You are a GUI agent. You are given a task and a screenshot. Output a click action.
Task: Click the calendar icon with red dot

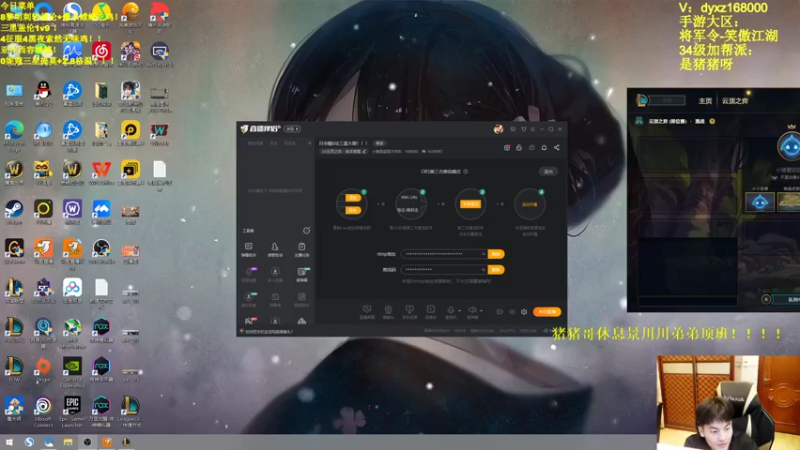tap(507, 147)
